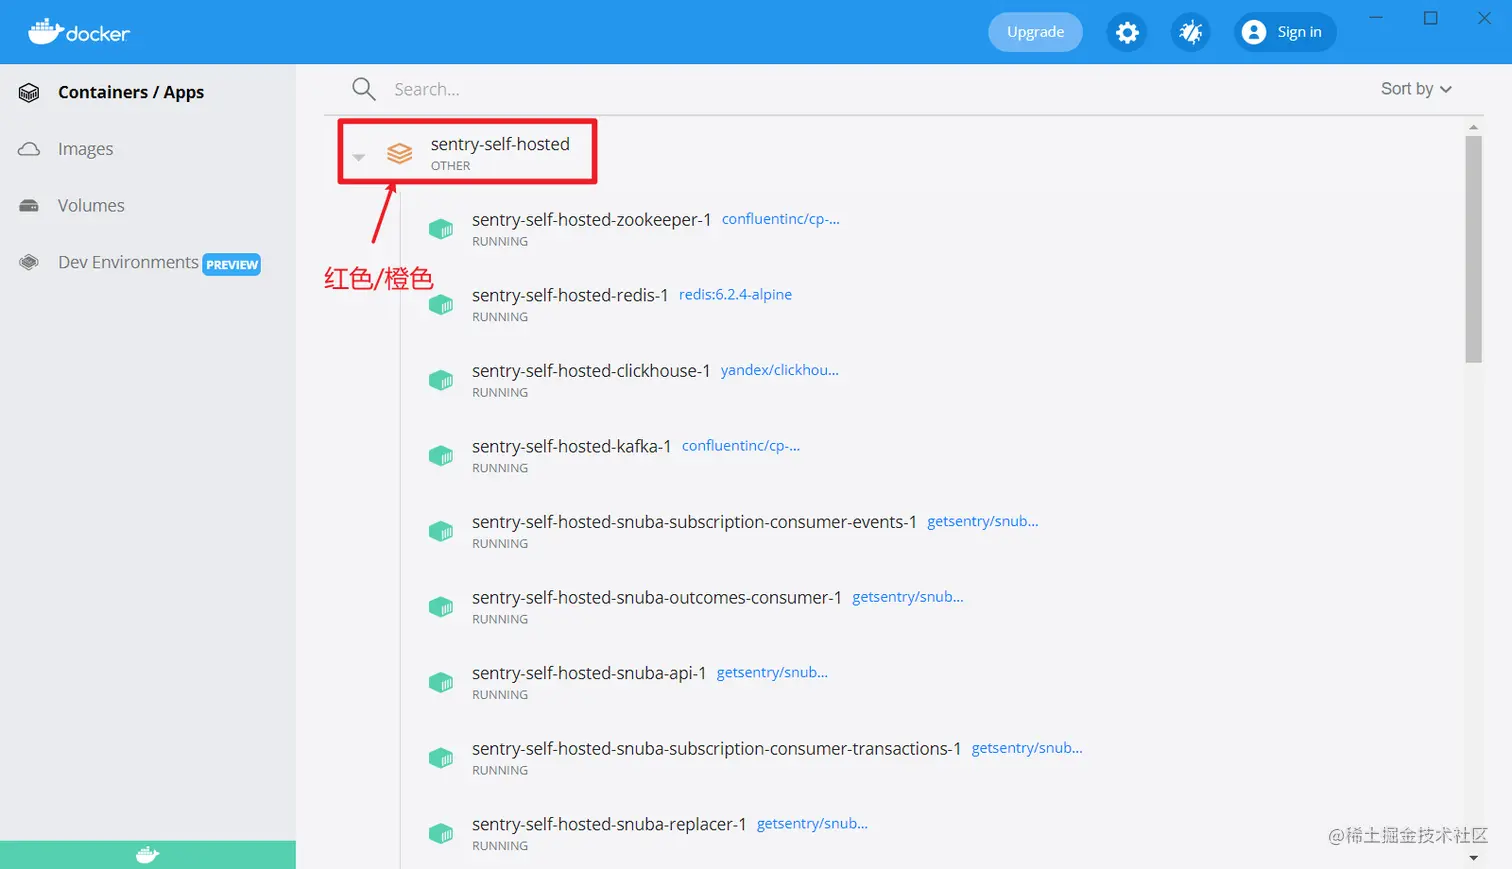Screen dimensions: 1512x869
Task: Click subscription-consumer-transactions-1 container icon
Action: 441,758
